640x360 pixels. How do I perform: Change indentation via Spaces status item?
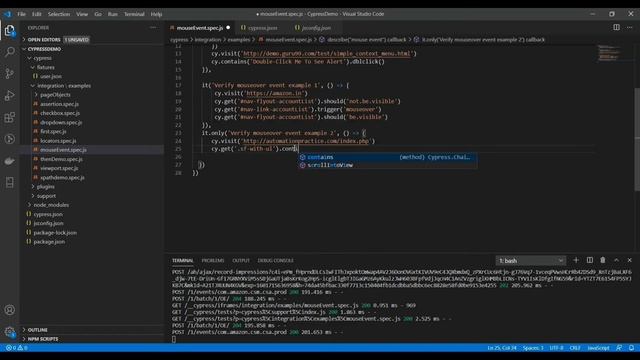coord(533,348)
